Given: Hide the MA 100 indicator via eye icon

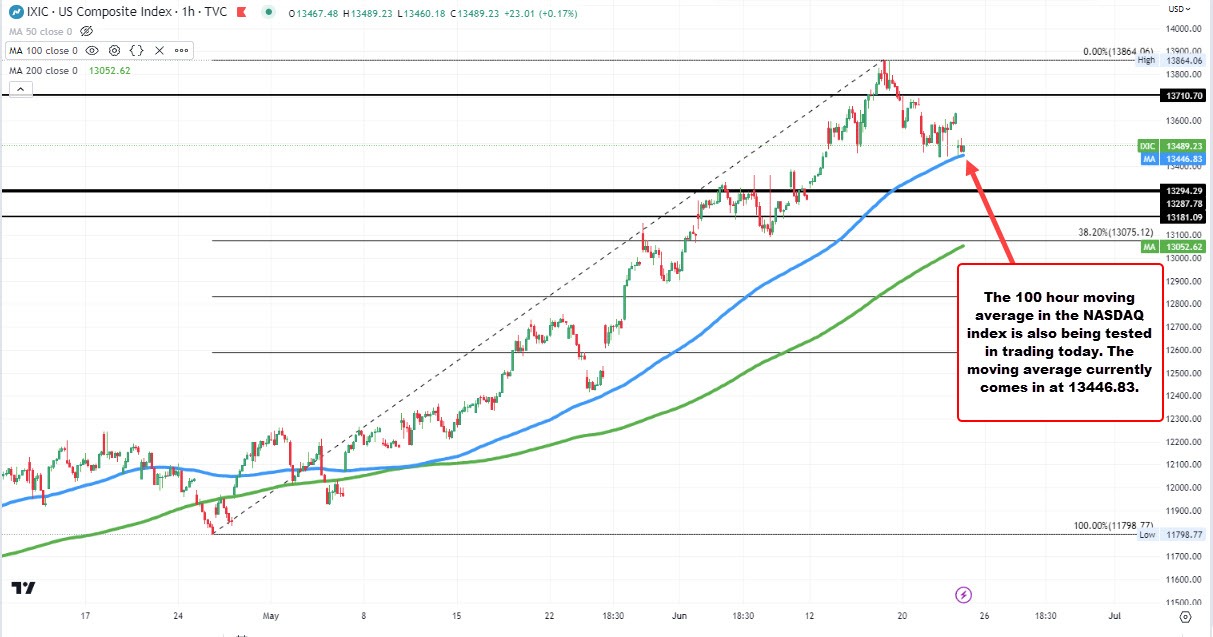Looking at the screenshot, I should click(92, 49).
